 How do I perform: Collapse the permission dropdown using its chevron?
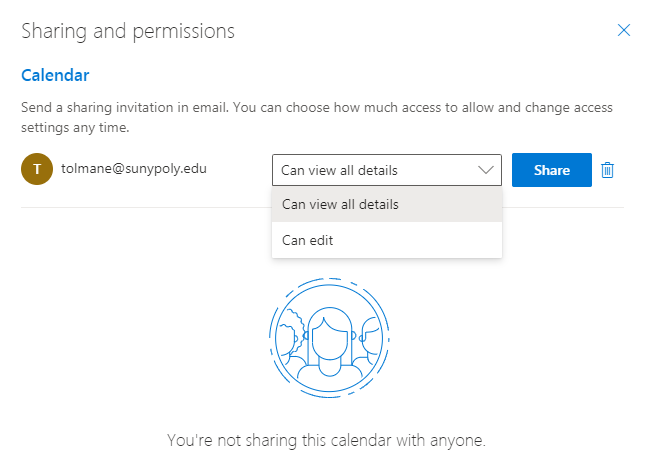(x=487, y=170)
